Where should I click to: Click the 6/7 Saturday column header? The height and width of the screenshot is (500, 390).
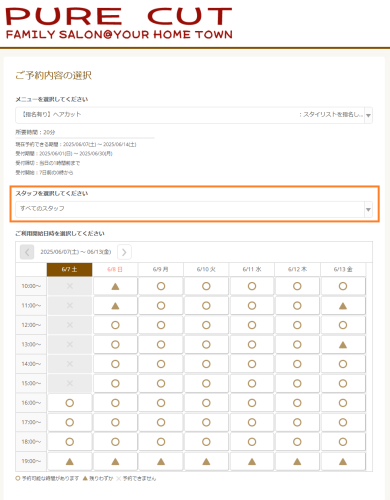click(69, 269)
